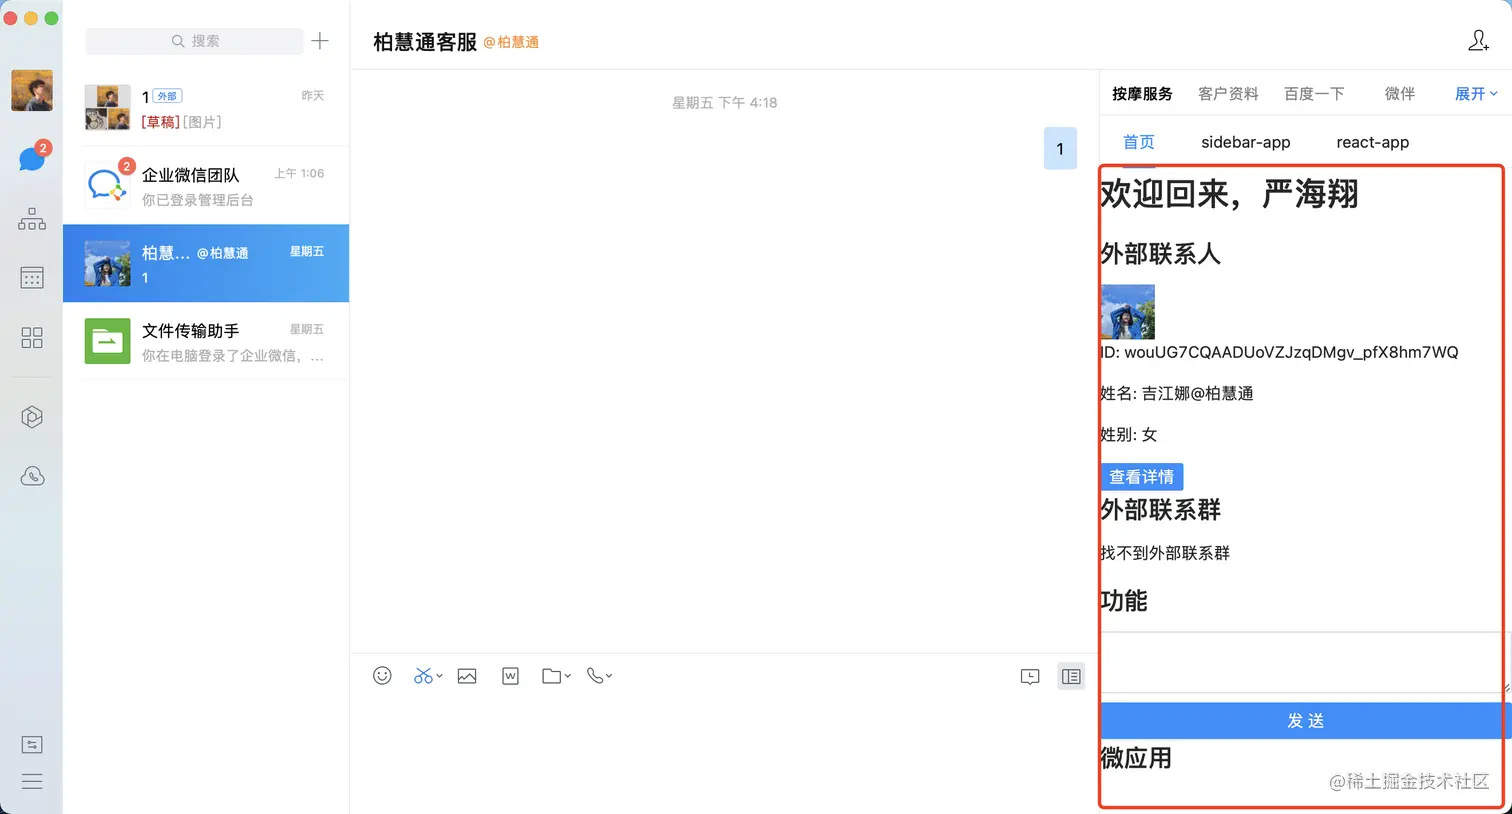Click the 搜索 search field
This screenshot has width=1512, height=814.
point(194,41)
